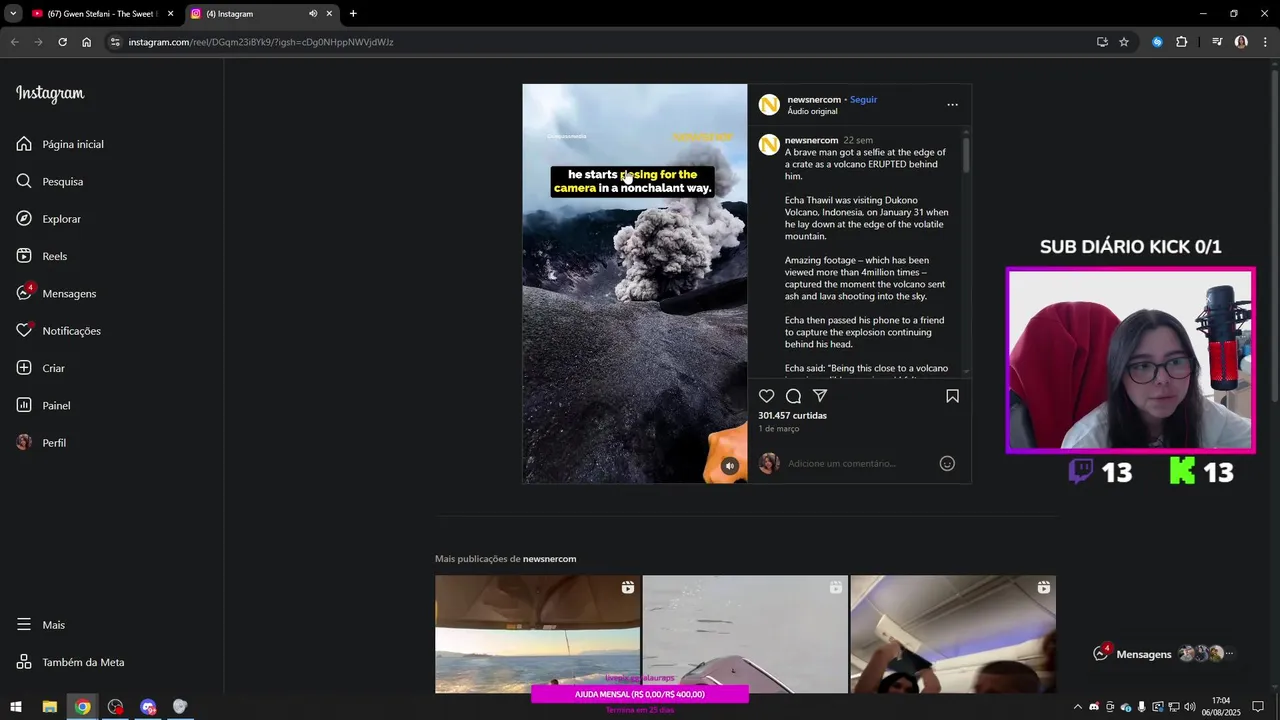Open the Shazam extension
This screenshot has height=720, width=1280.
point(1157,42)
